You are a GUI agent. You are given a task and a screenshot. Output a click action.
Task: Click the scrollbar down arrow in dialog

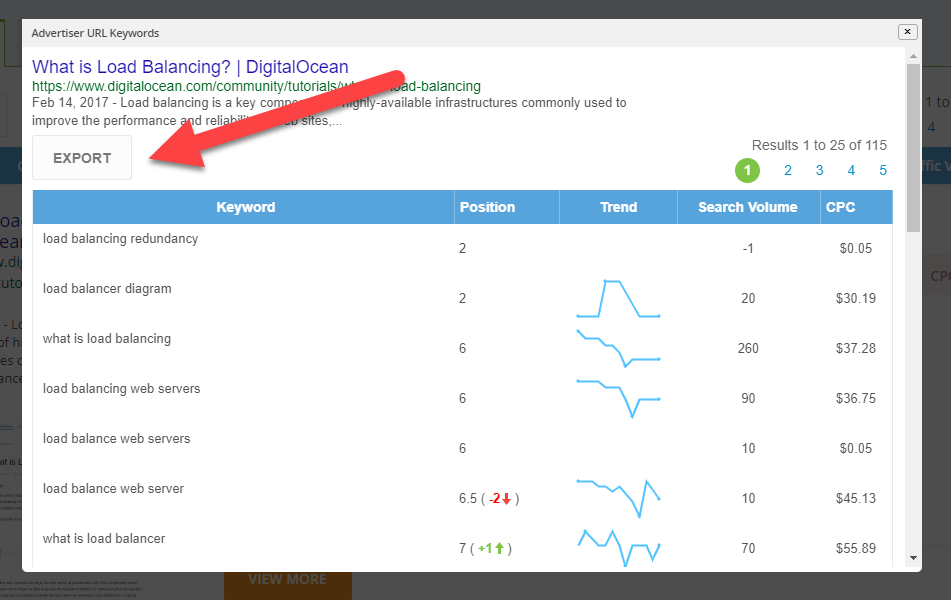point(913,558)
